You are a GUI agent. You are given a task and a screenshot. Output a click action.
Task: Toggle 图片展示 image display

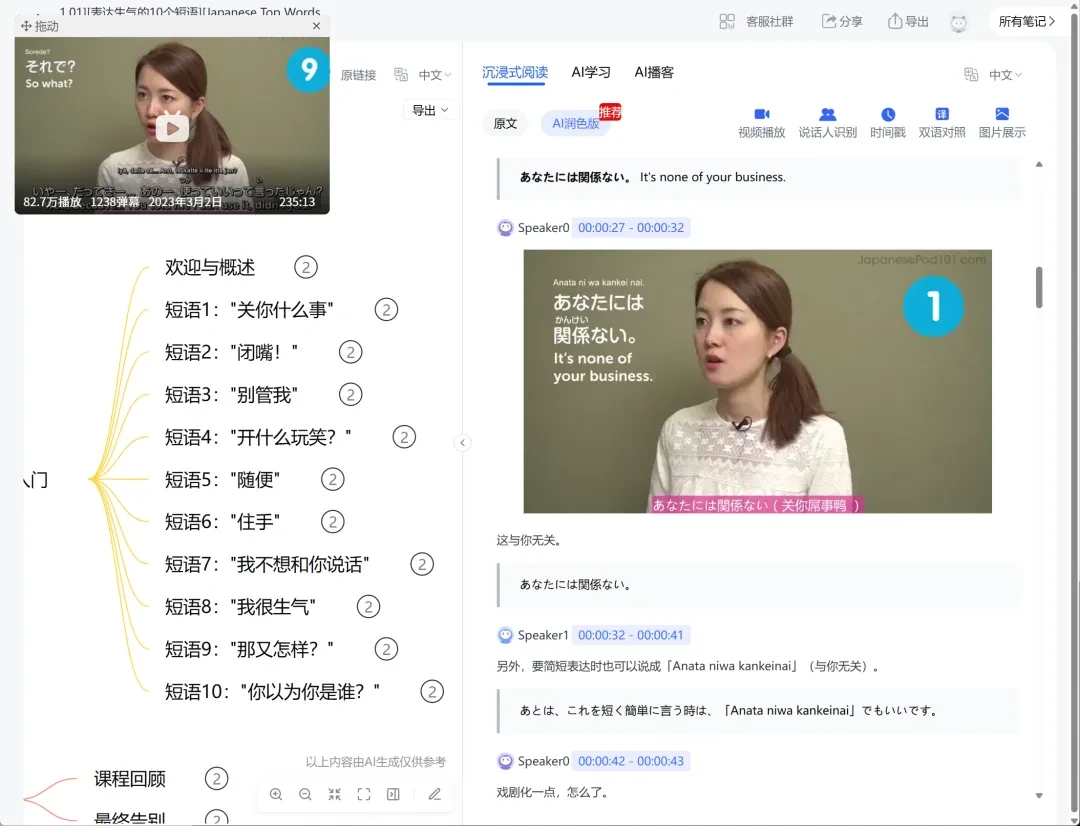pos(1001,123)
